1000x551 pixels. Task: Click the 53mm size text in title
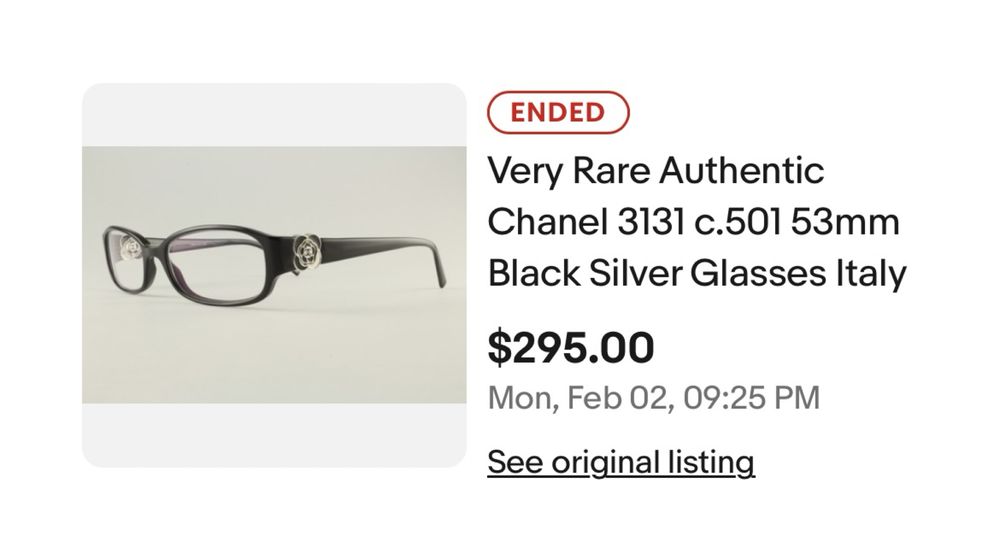846,222
